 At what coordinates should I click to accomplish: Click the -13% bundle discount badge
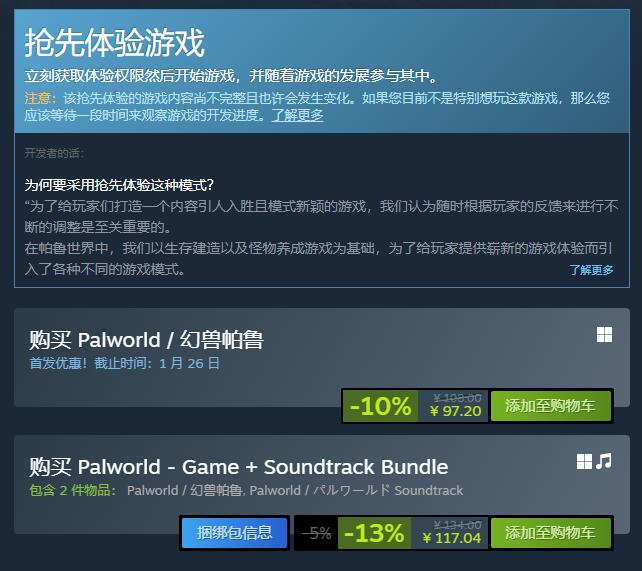tap(374, 533)
